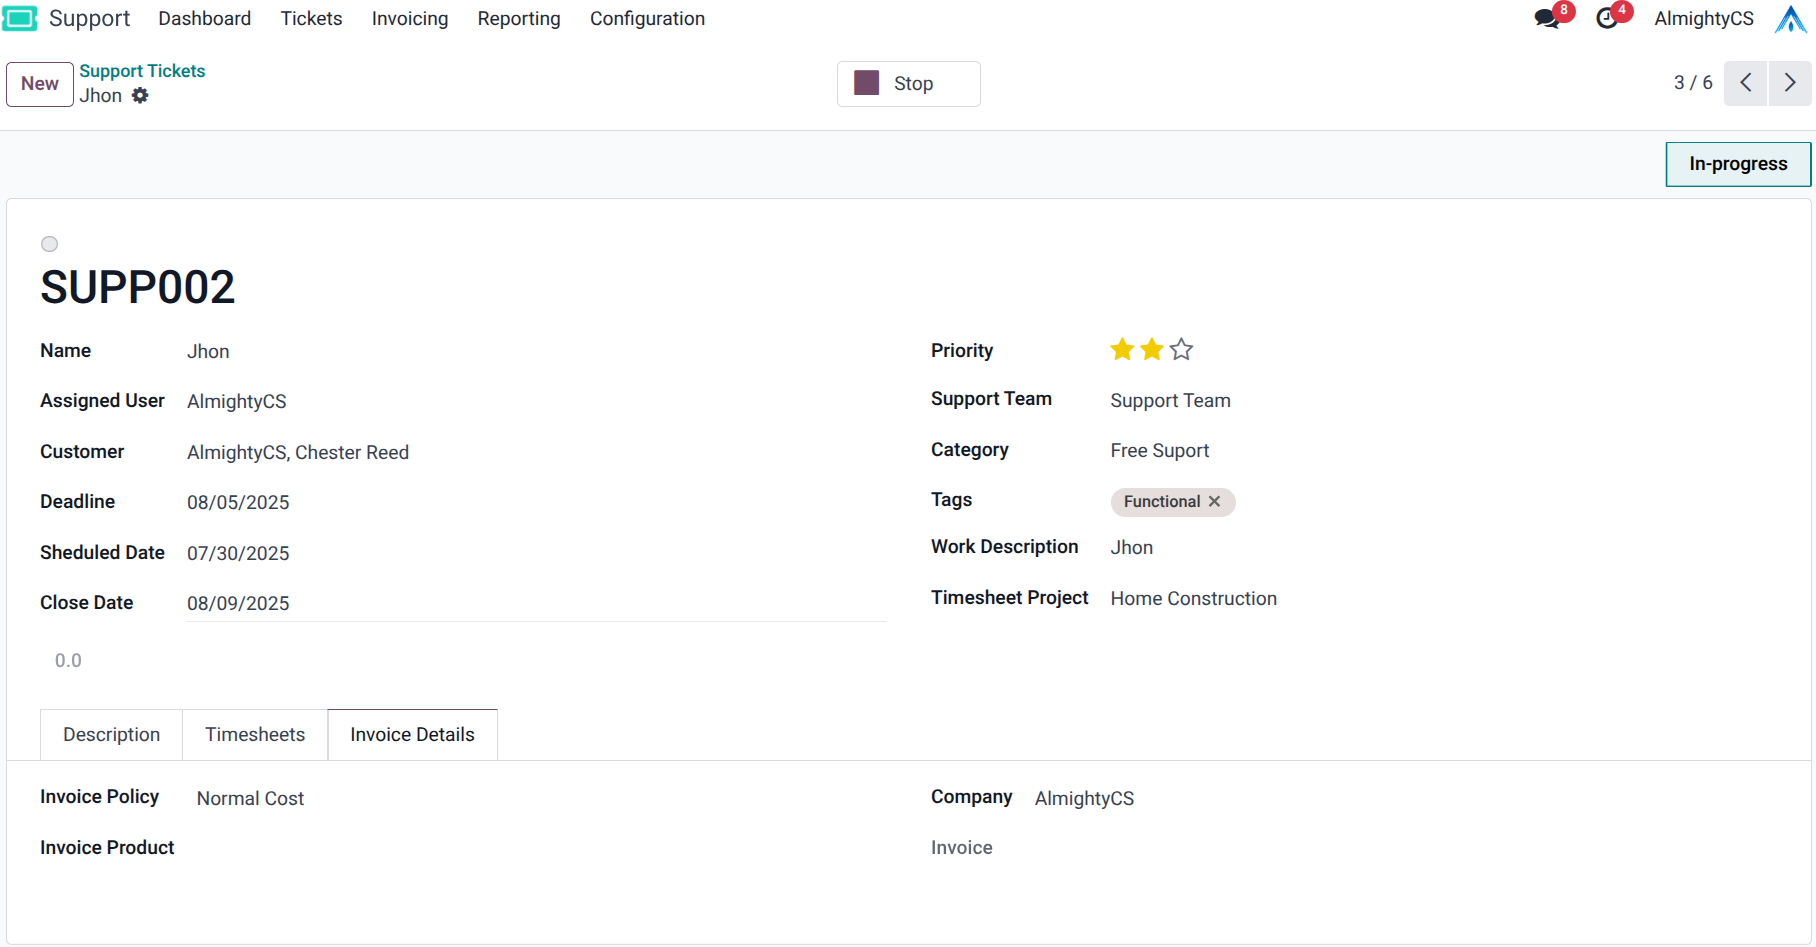This screenshot has width=1816, height=947.
Task: Toggle the grey status circle above SUPP002
Action: click(x=49, y=244)
